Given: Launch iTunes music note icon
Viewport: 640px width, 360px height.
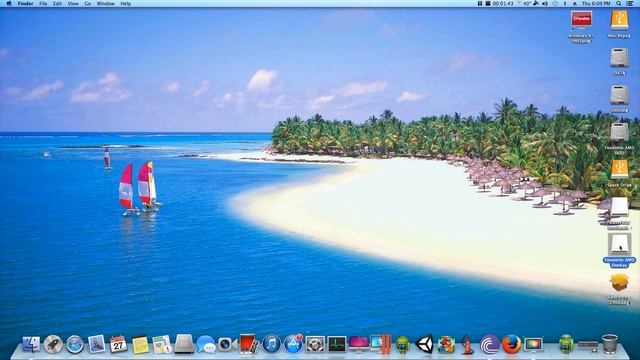Looking at the screenshot, I should click(271, 344).
